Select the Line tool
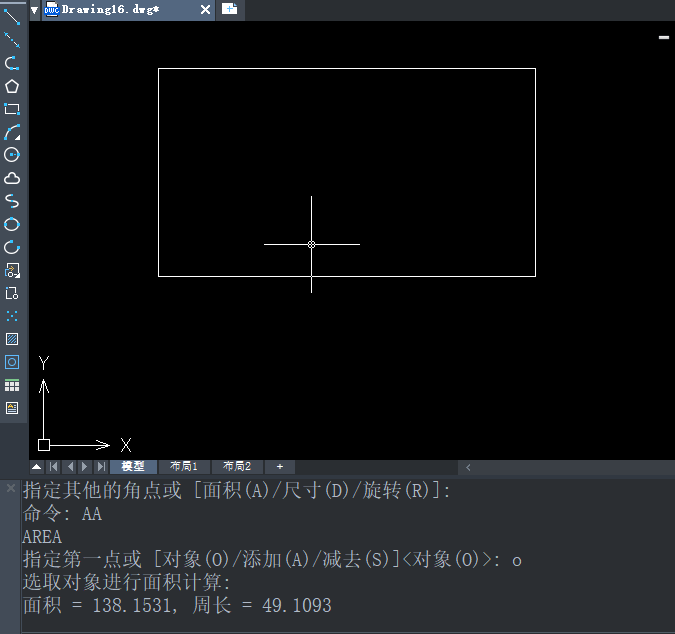 click(12, 17)
